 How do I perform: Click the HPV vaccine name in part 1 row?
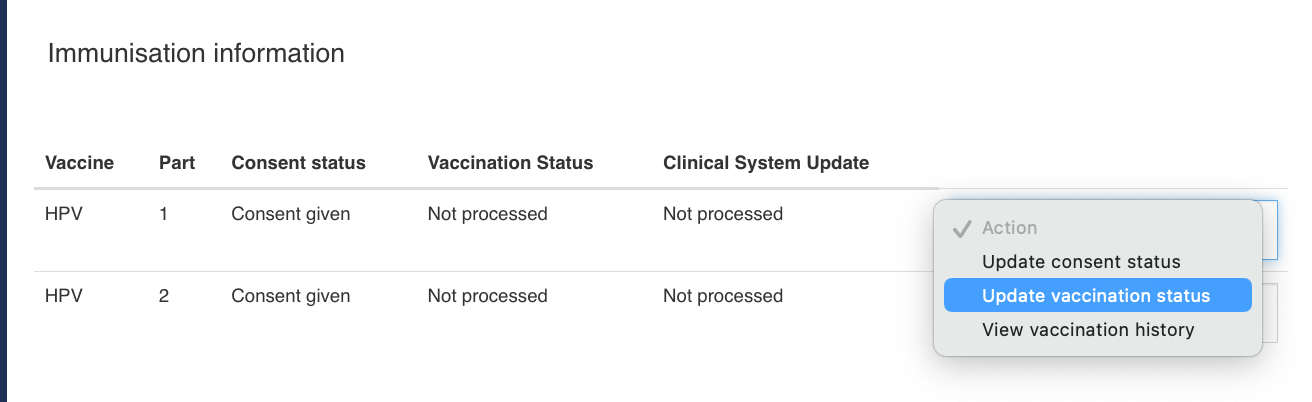pos(64,214)
